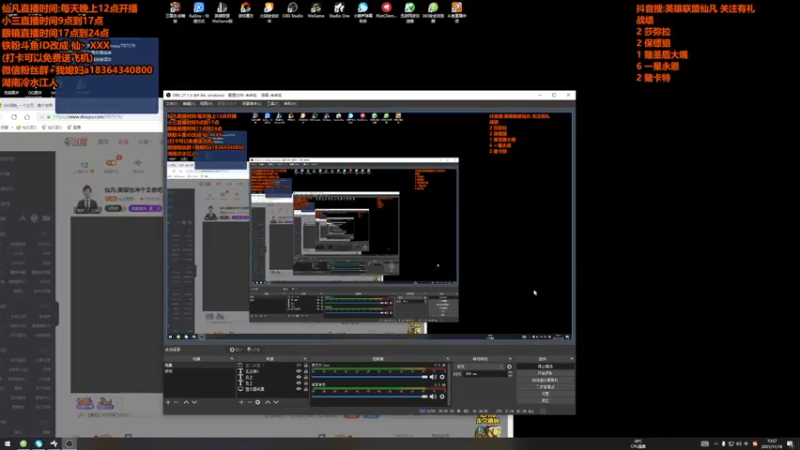Screen dimensions: 800x450
Task: Click the volume slider of first mixer channel
Action: coord(370,377)
